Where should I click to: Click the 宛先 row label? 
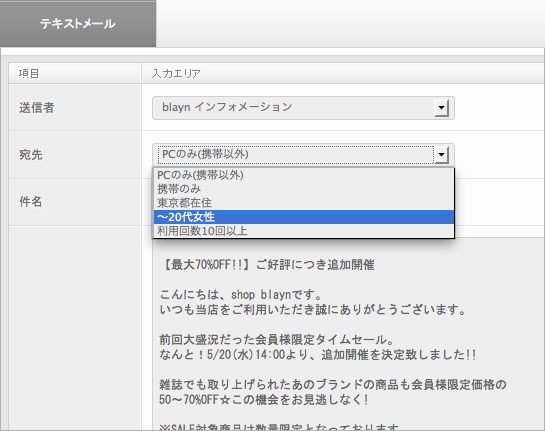[31, 155]
